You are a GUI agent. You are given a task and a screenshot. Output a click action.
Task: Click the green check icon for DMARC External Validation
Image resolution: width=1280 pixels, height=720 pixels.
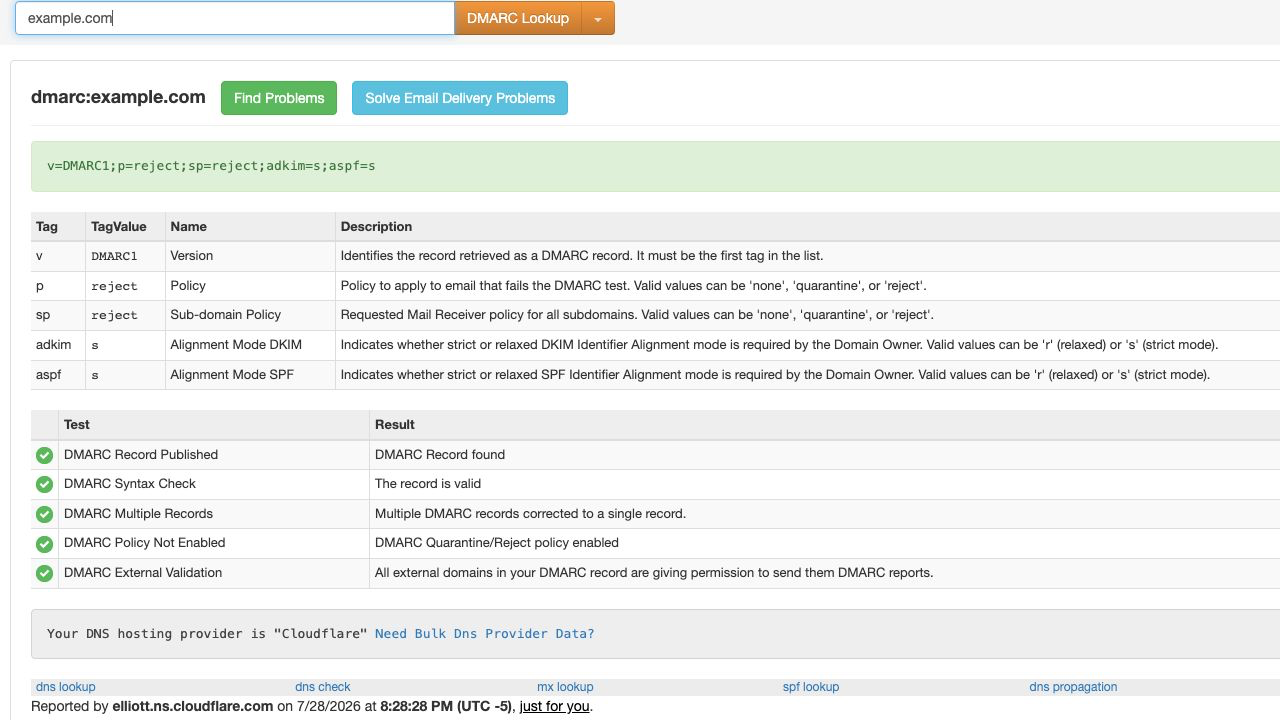point(44,573)
